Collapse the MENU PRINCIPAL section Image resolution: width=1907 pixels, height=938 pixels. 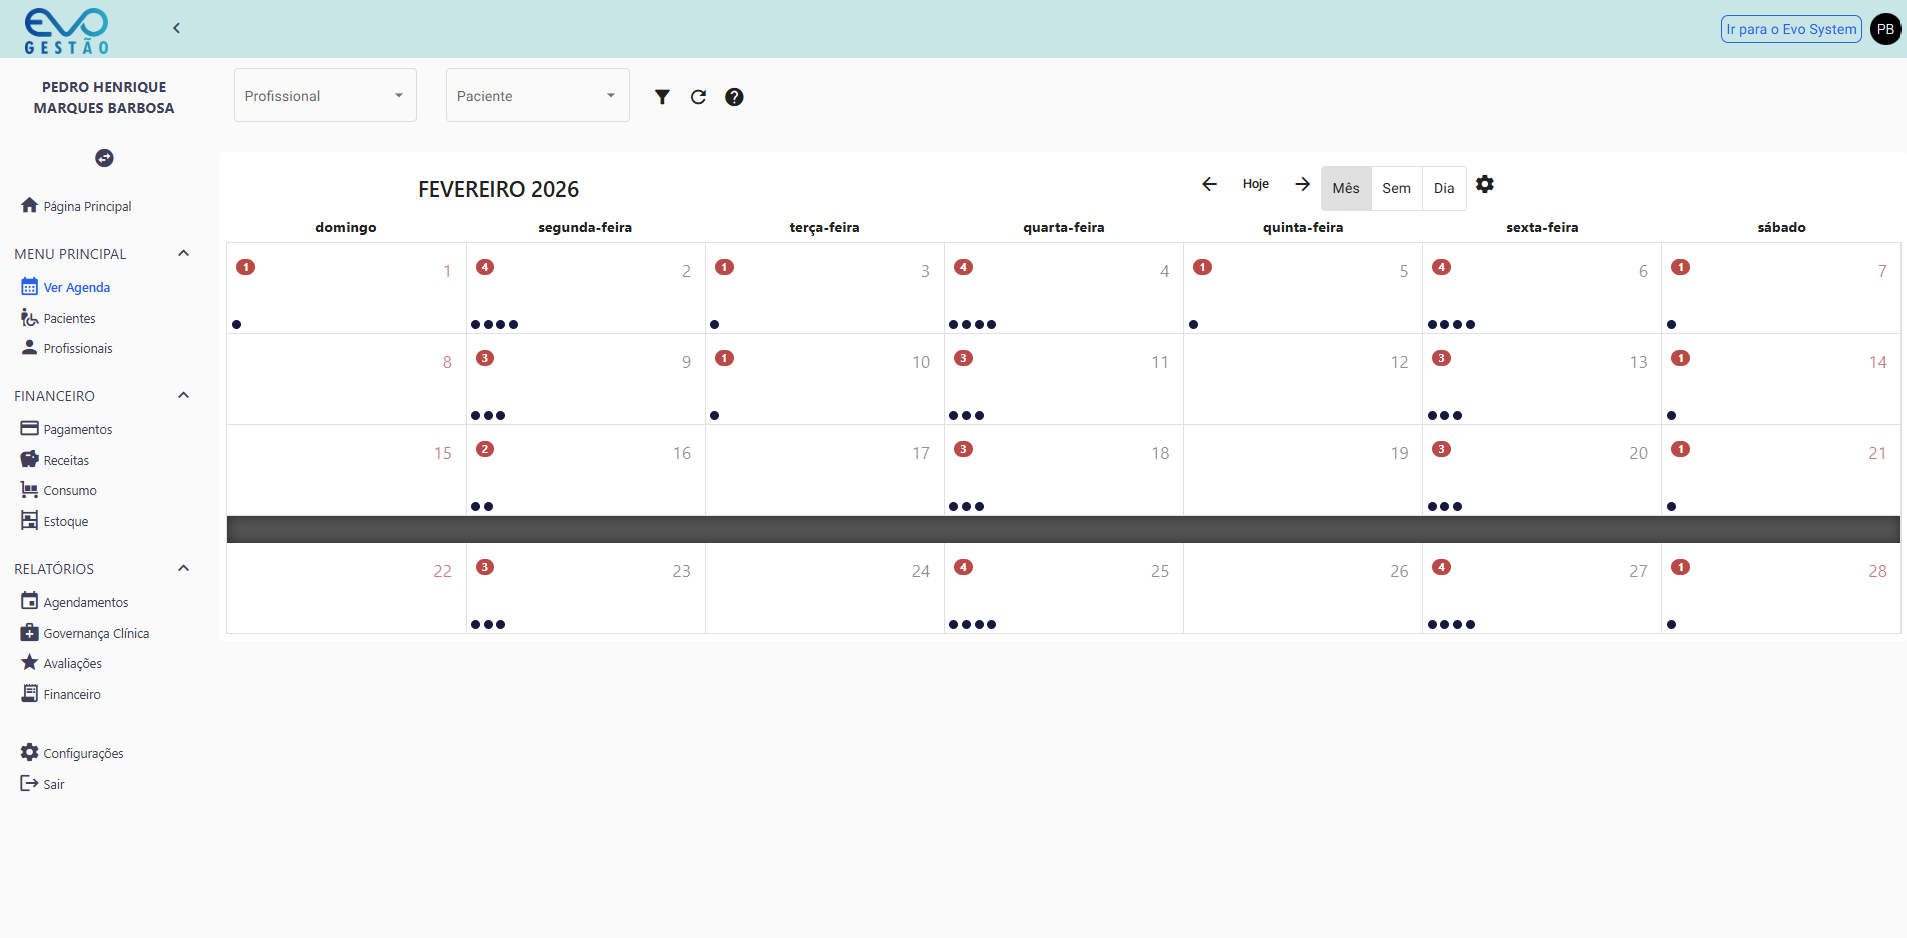coord(183,254)
